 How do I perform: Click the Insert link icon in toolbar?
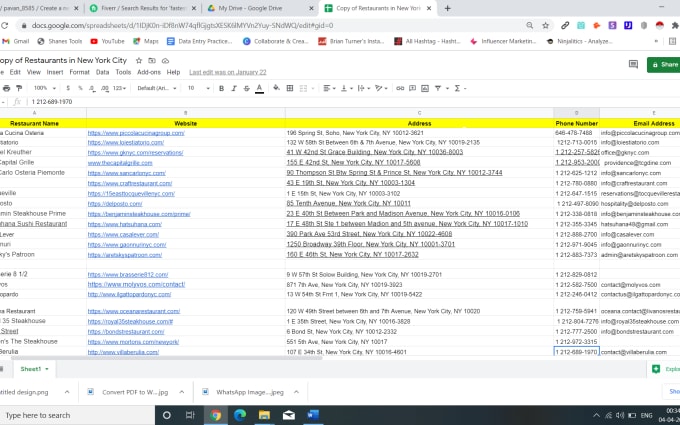click(x=400, y=88)
